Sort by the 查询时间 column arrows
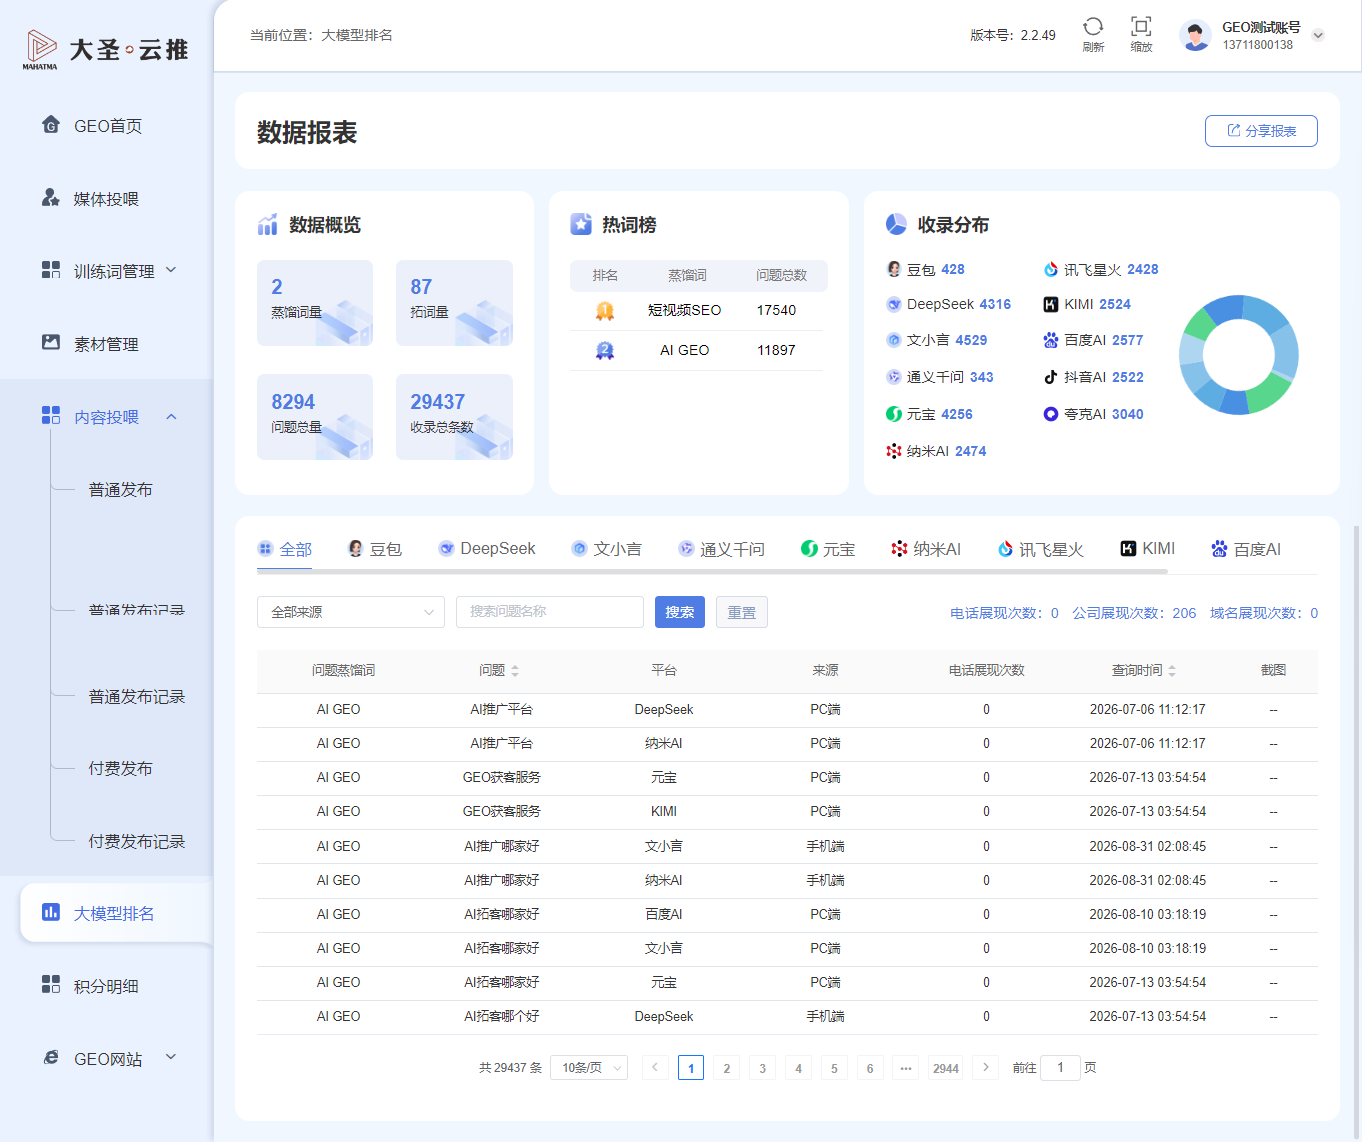 click(x=1172, y=671)
